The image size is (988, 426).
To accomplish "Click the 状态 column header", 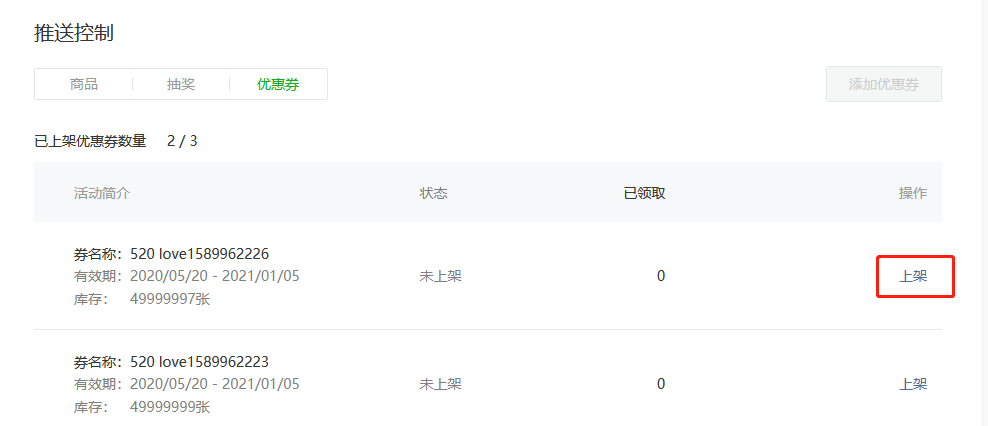I will [434, 193].
